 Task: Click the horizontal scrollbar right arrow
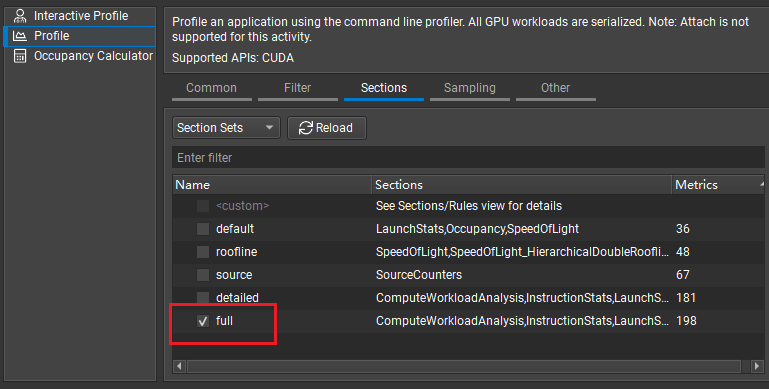click(757, 366)
